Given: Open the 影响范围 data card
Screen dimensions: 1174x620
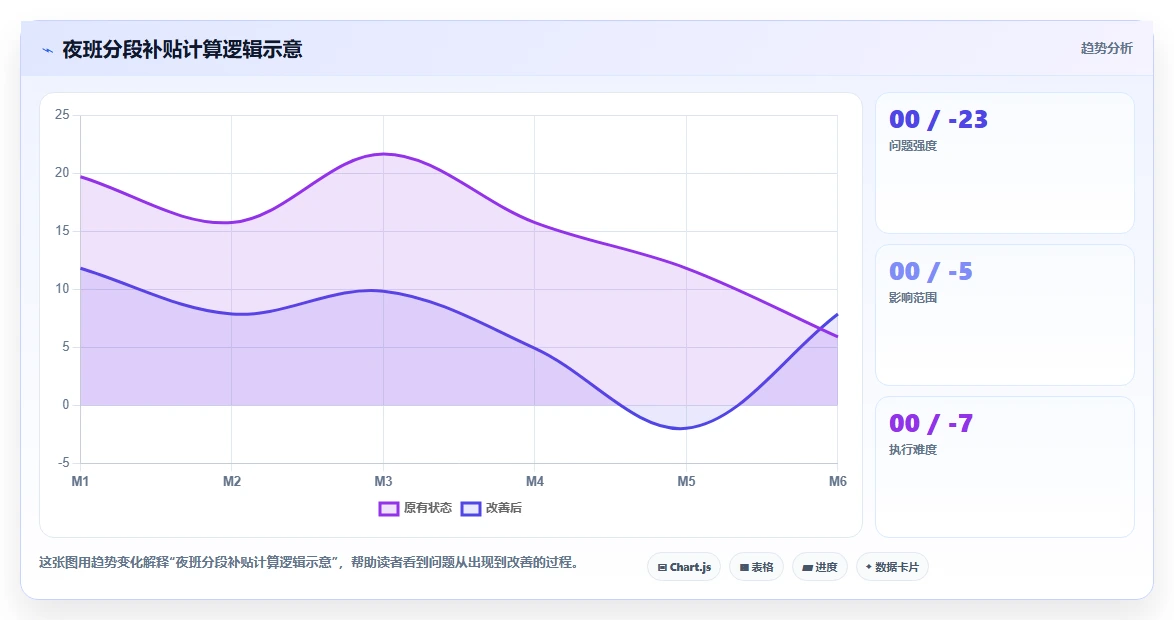Looking at the screenshot, I should pyautogui.click(x=1005, y=315).
